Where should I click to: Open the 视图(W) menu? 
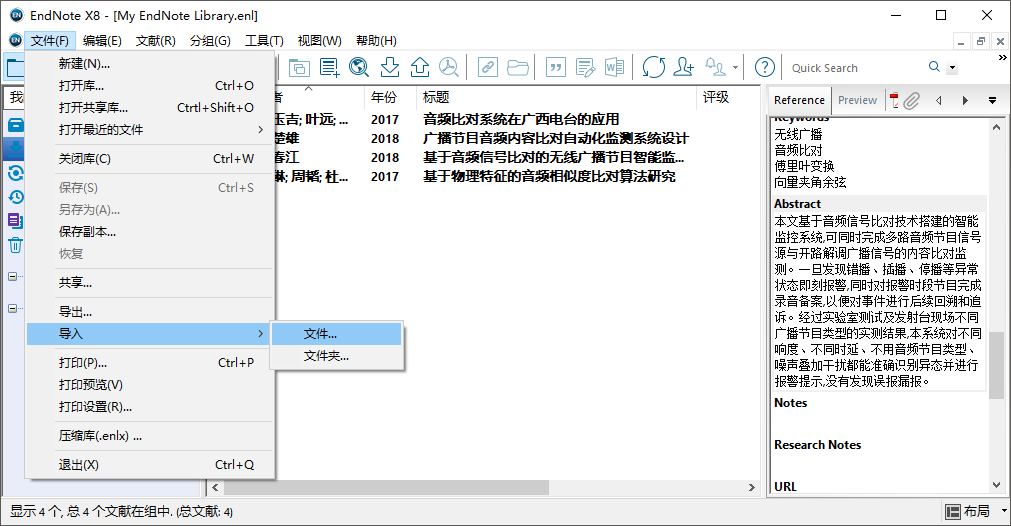click(x=319, y=41)
